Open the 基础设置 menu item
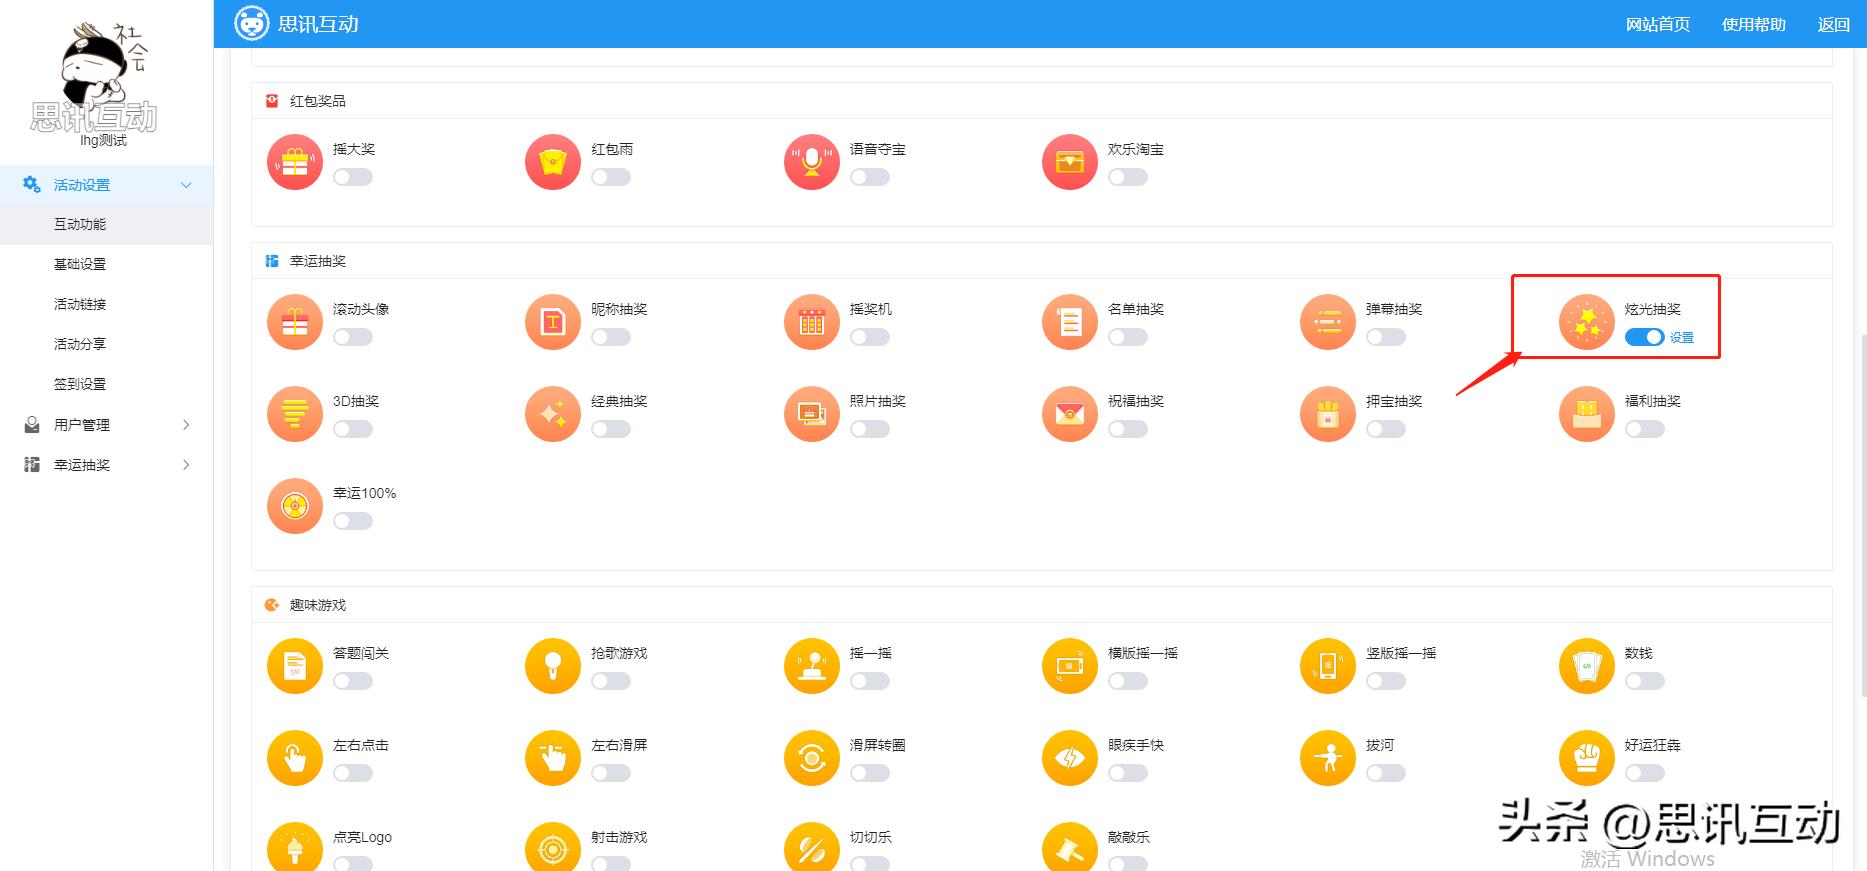This screenshot has height=871, width=1867. tap(80, 264)
